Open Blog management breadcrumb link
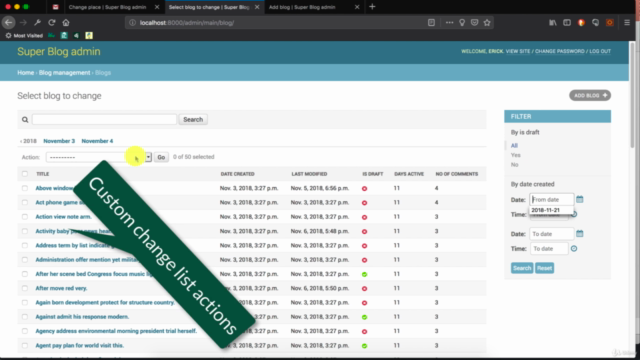The width and height of the screenshot is (640, 360). pyautogui.click(x=64, y=73)
